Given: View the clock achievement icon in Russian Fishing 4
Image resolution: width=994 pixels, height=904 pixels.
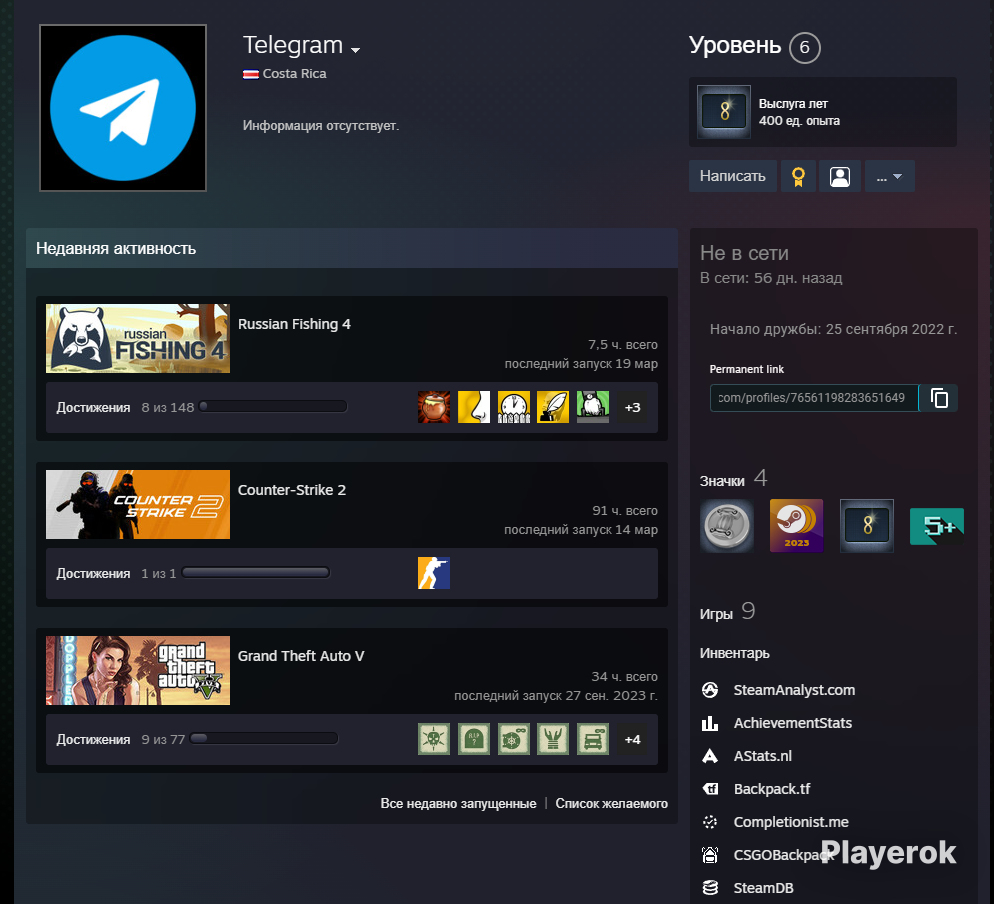Looking at the screenshot, I should [x=513, y=407].
